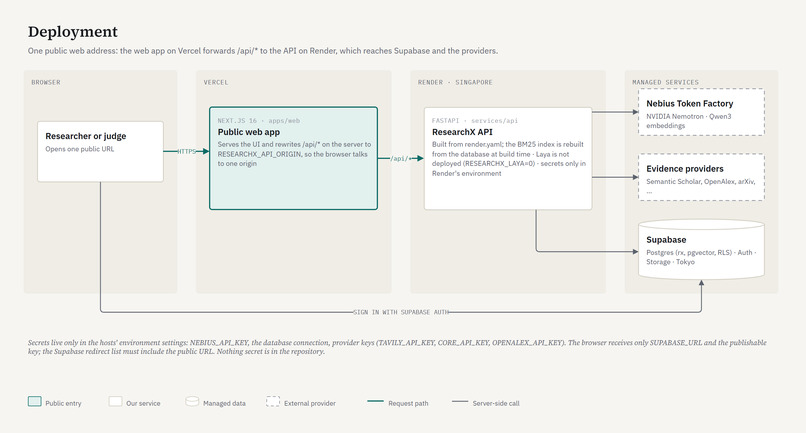Click the text Opens one public URL
Image resolution: width=806 pixels, height=433 pixels.
[80, 149]
